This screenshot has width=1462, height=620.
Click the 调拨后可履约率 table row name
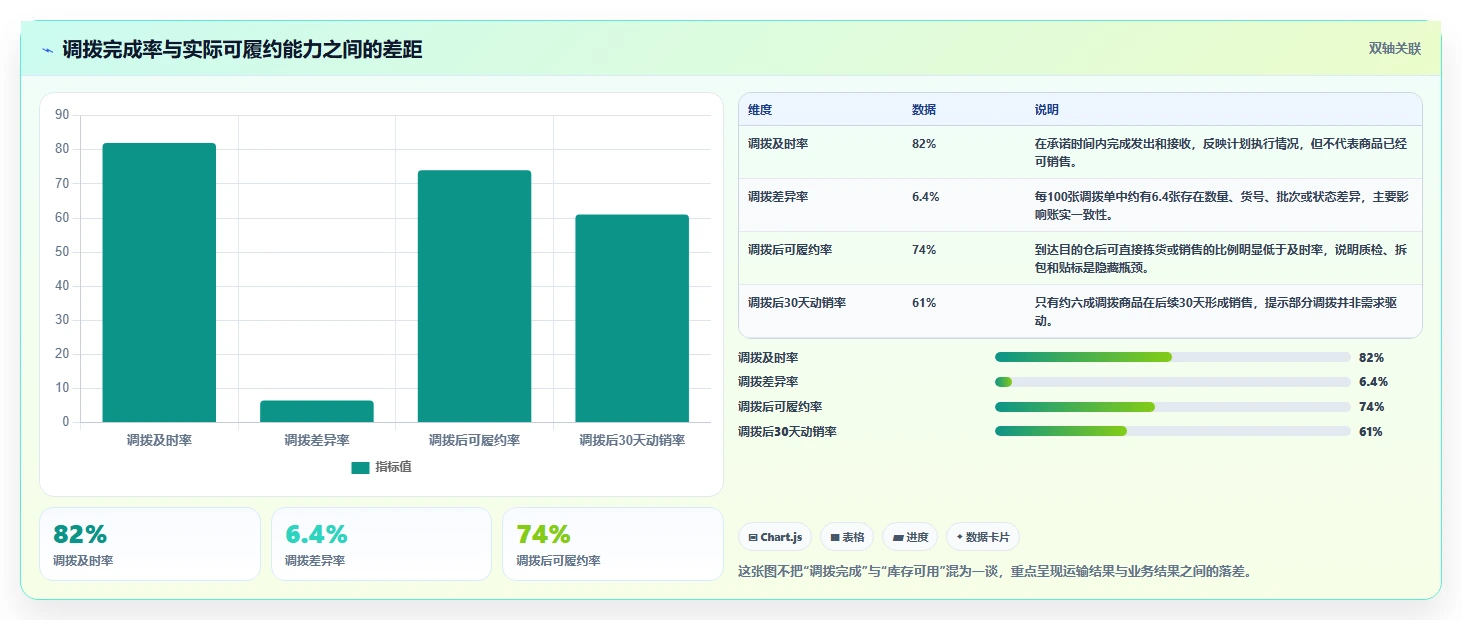(x=790, y=250)
